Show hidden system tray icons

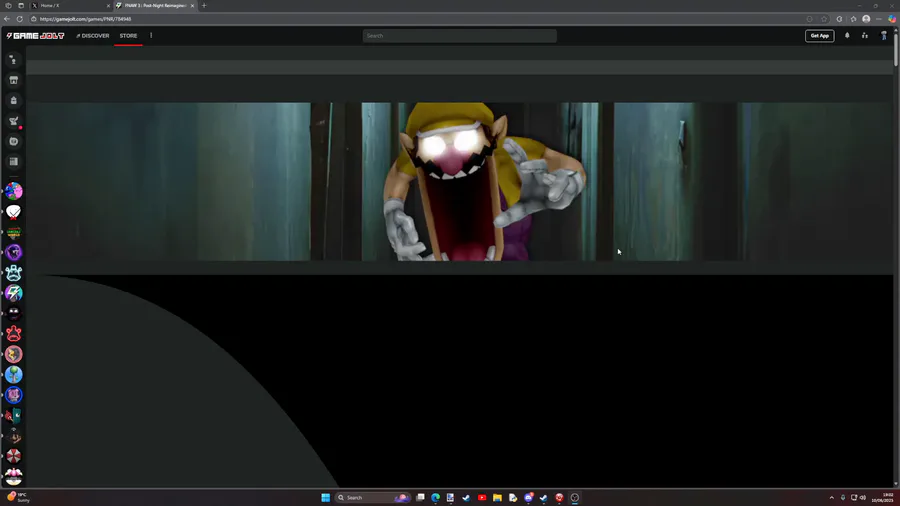tap(832, 497)
